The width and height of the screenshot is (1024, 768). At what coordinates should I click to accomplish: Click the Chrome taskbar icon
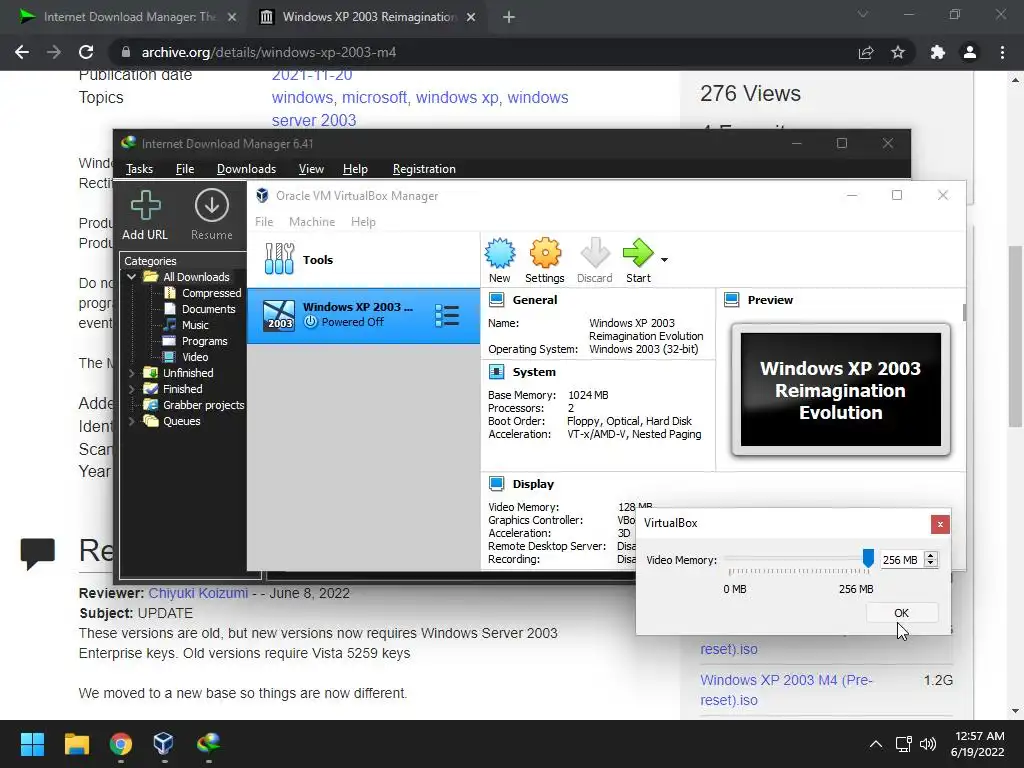[121, 744]
